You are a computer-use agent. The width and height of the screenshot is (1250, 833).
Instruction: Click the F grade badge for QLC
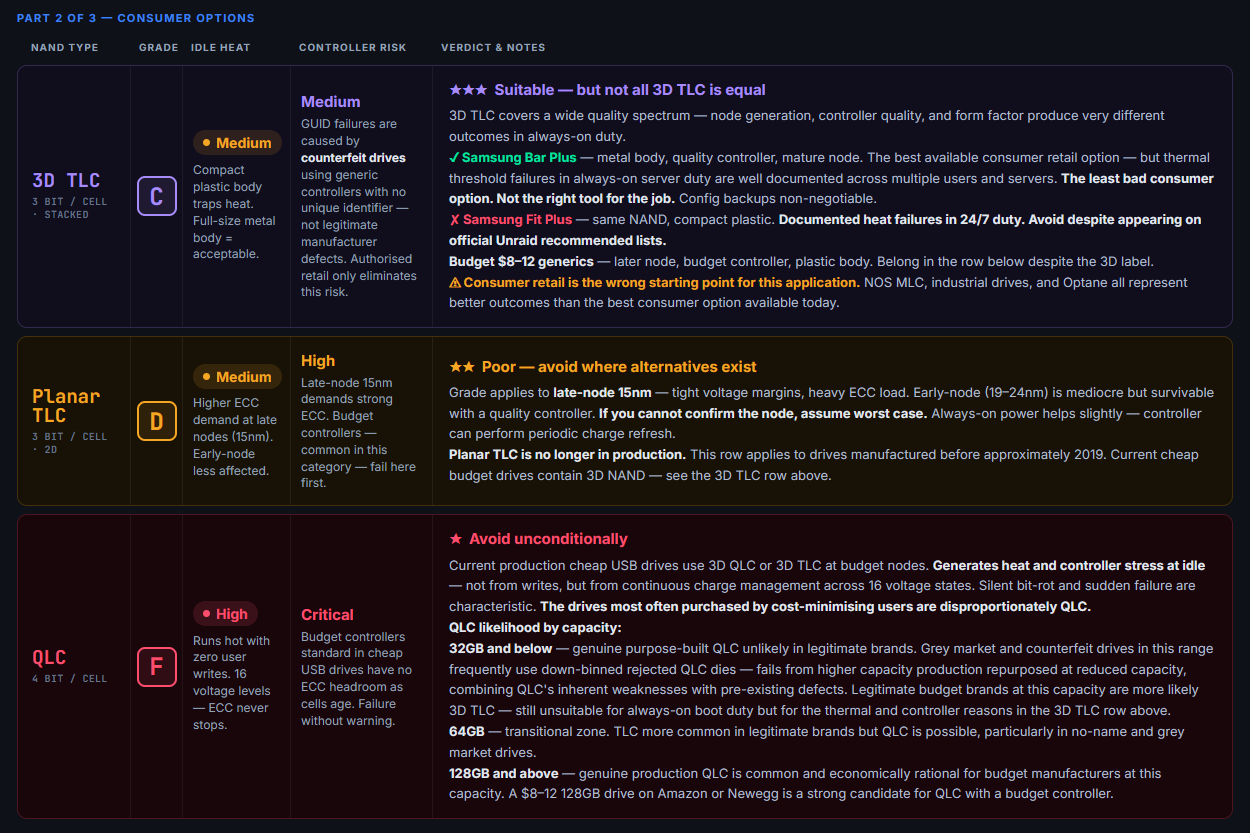(156, 666)
